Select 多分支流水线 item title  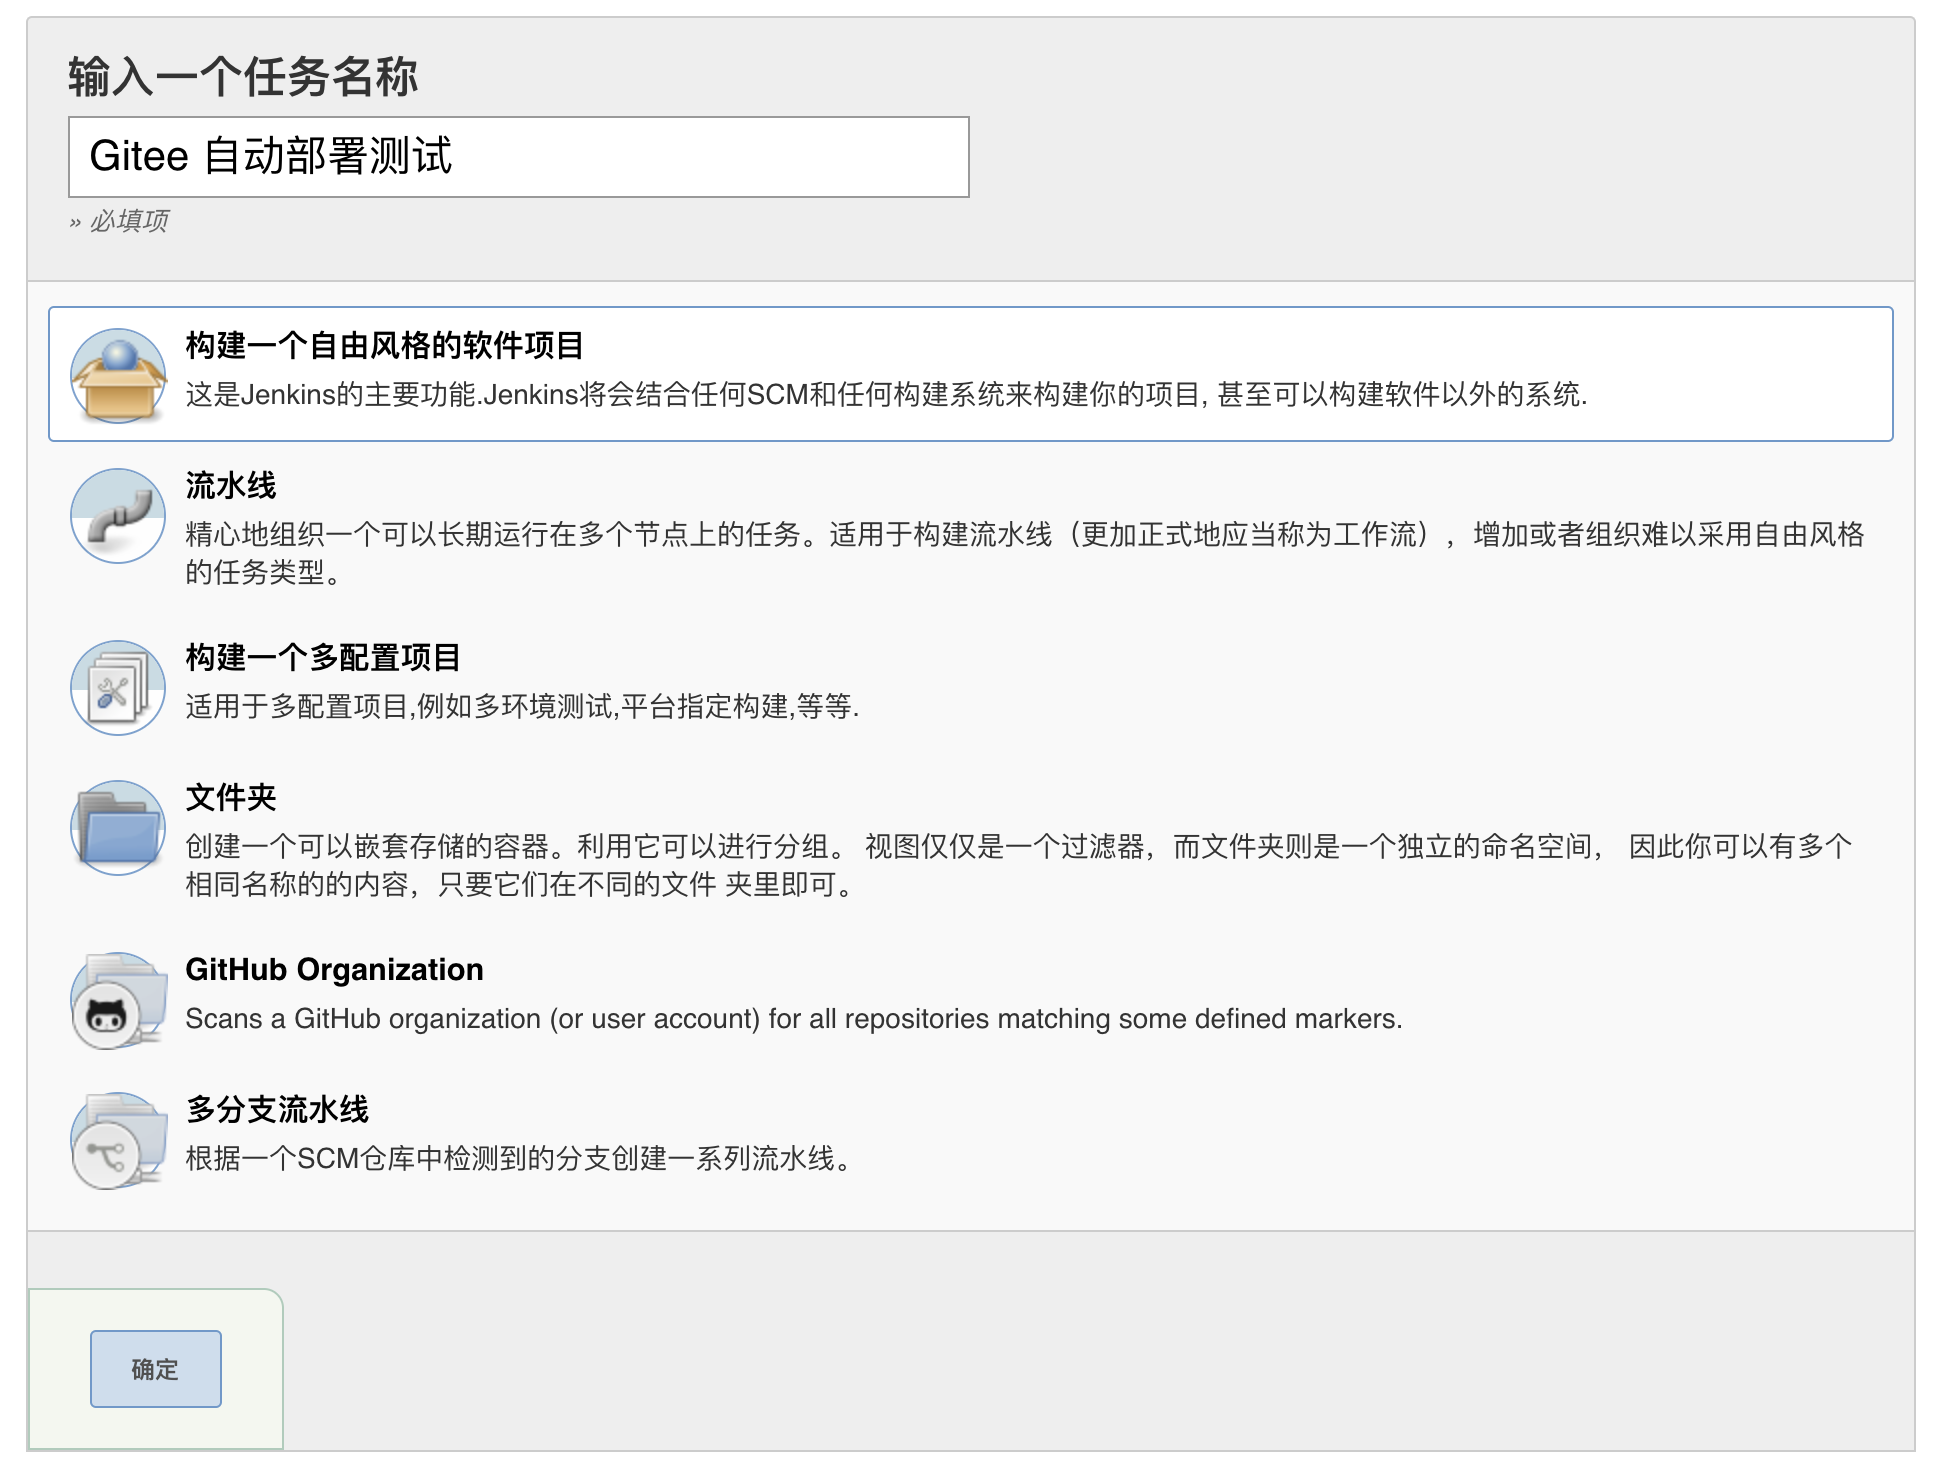point(277,1110)
